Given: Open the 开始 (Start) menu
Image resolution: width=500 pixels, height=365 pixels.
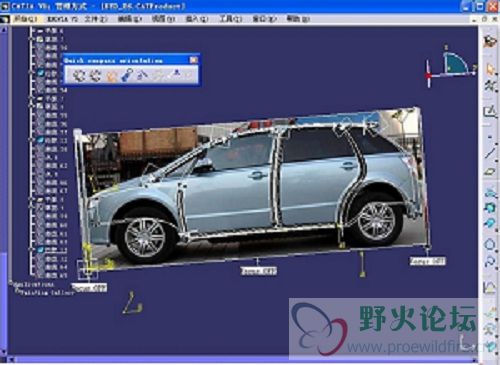Looking at the screenshot, I should point(25,19).
